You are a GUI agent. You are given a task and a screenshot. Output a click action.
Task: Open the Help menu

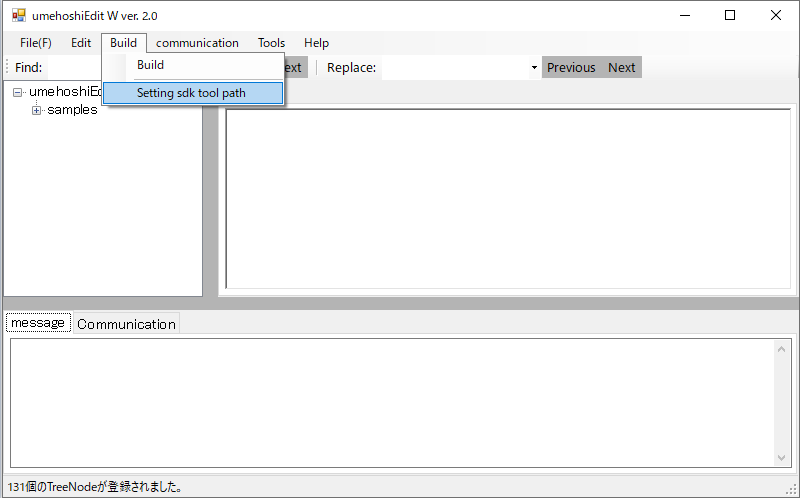pos(316,43)
